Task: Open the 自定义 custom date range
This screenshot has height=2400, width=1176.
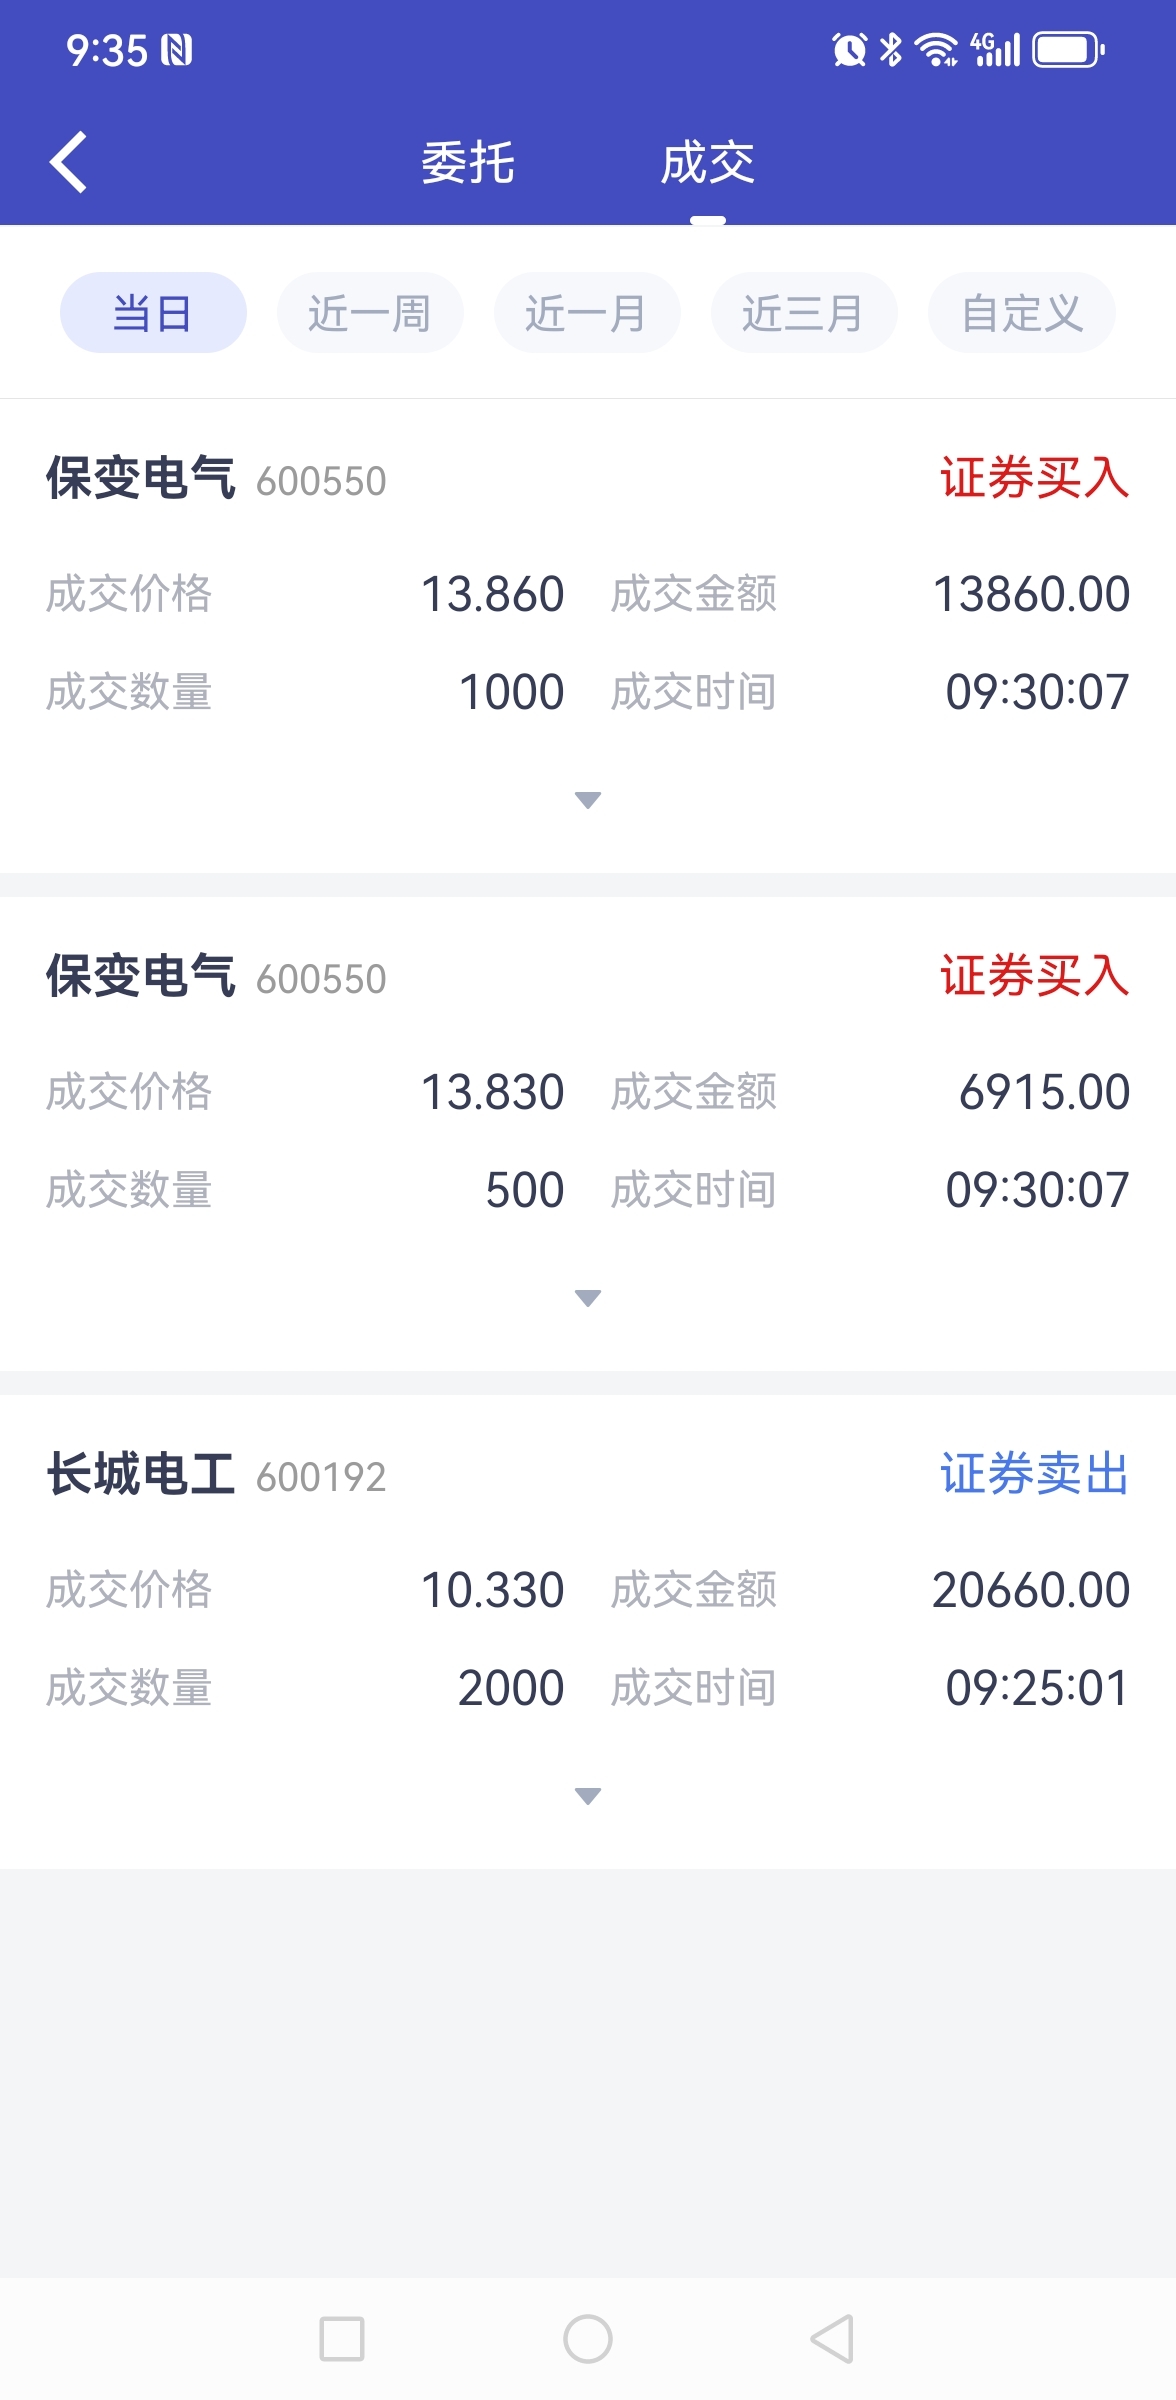Action: 1021,313
